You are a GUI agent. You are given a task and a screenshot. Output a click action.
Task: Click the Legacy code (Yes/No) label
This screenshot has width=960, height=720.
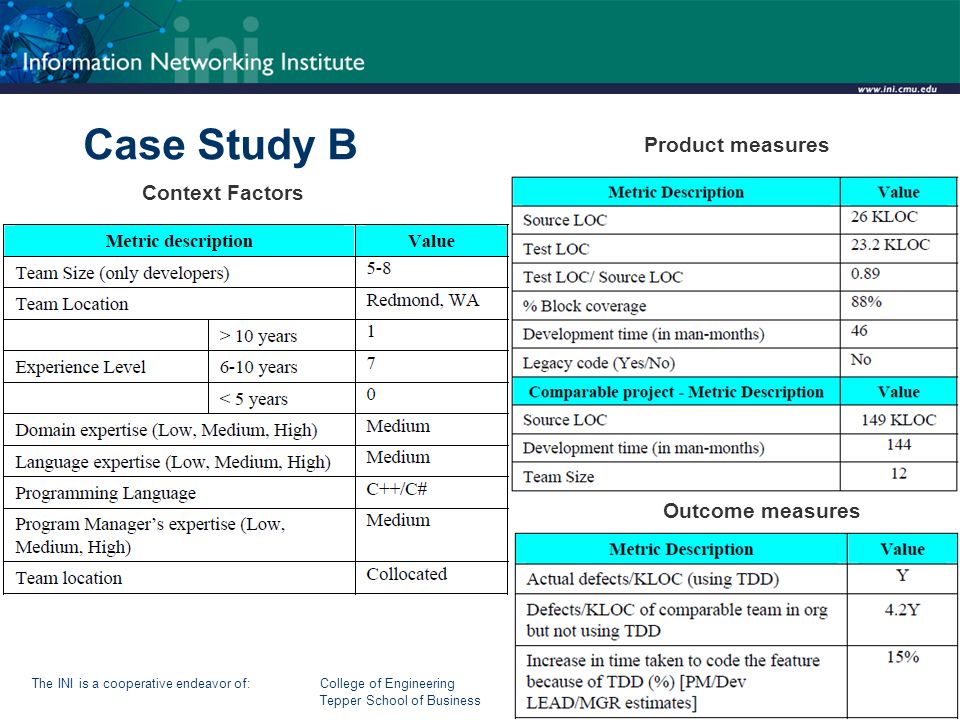point(599,363)
